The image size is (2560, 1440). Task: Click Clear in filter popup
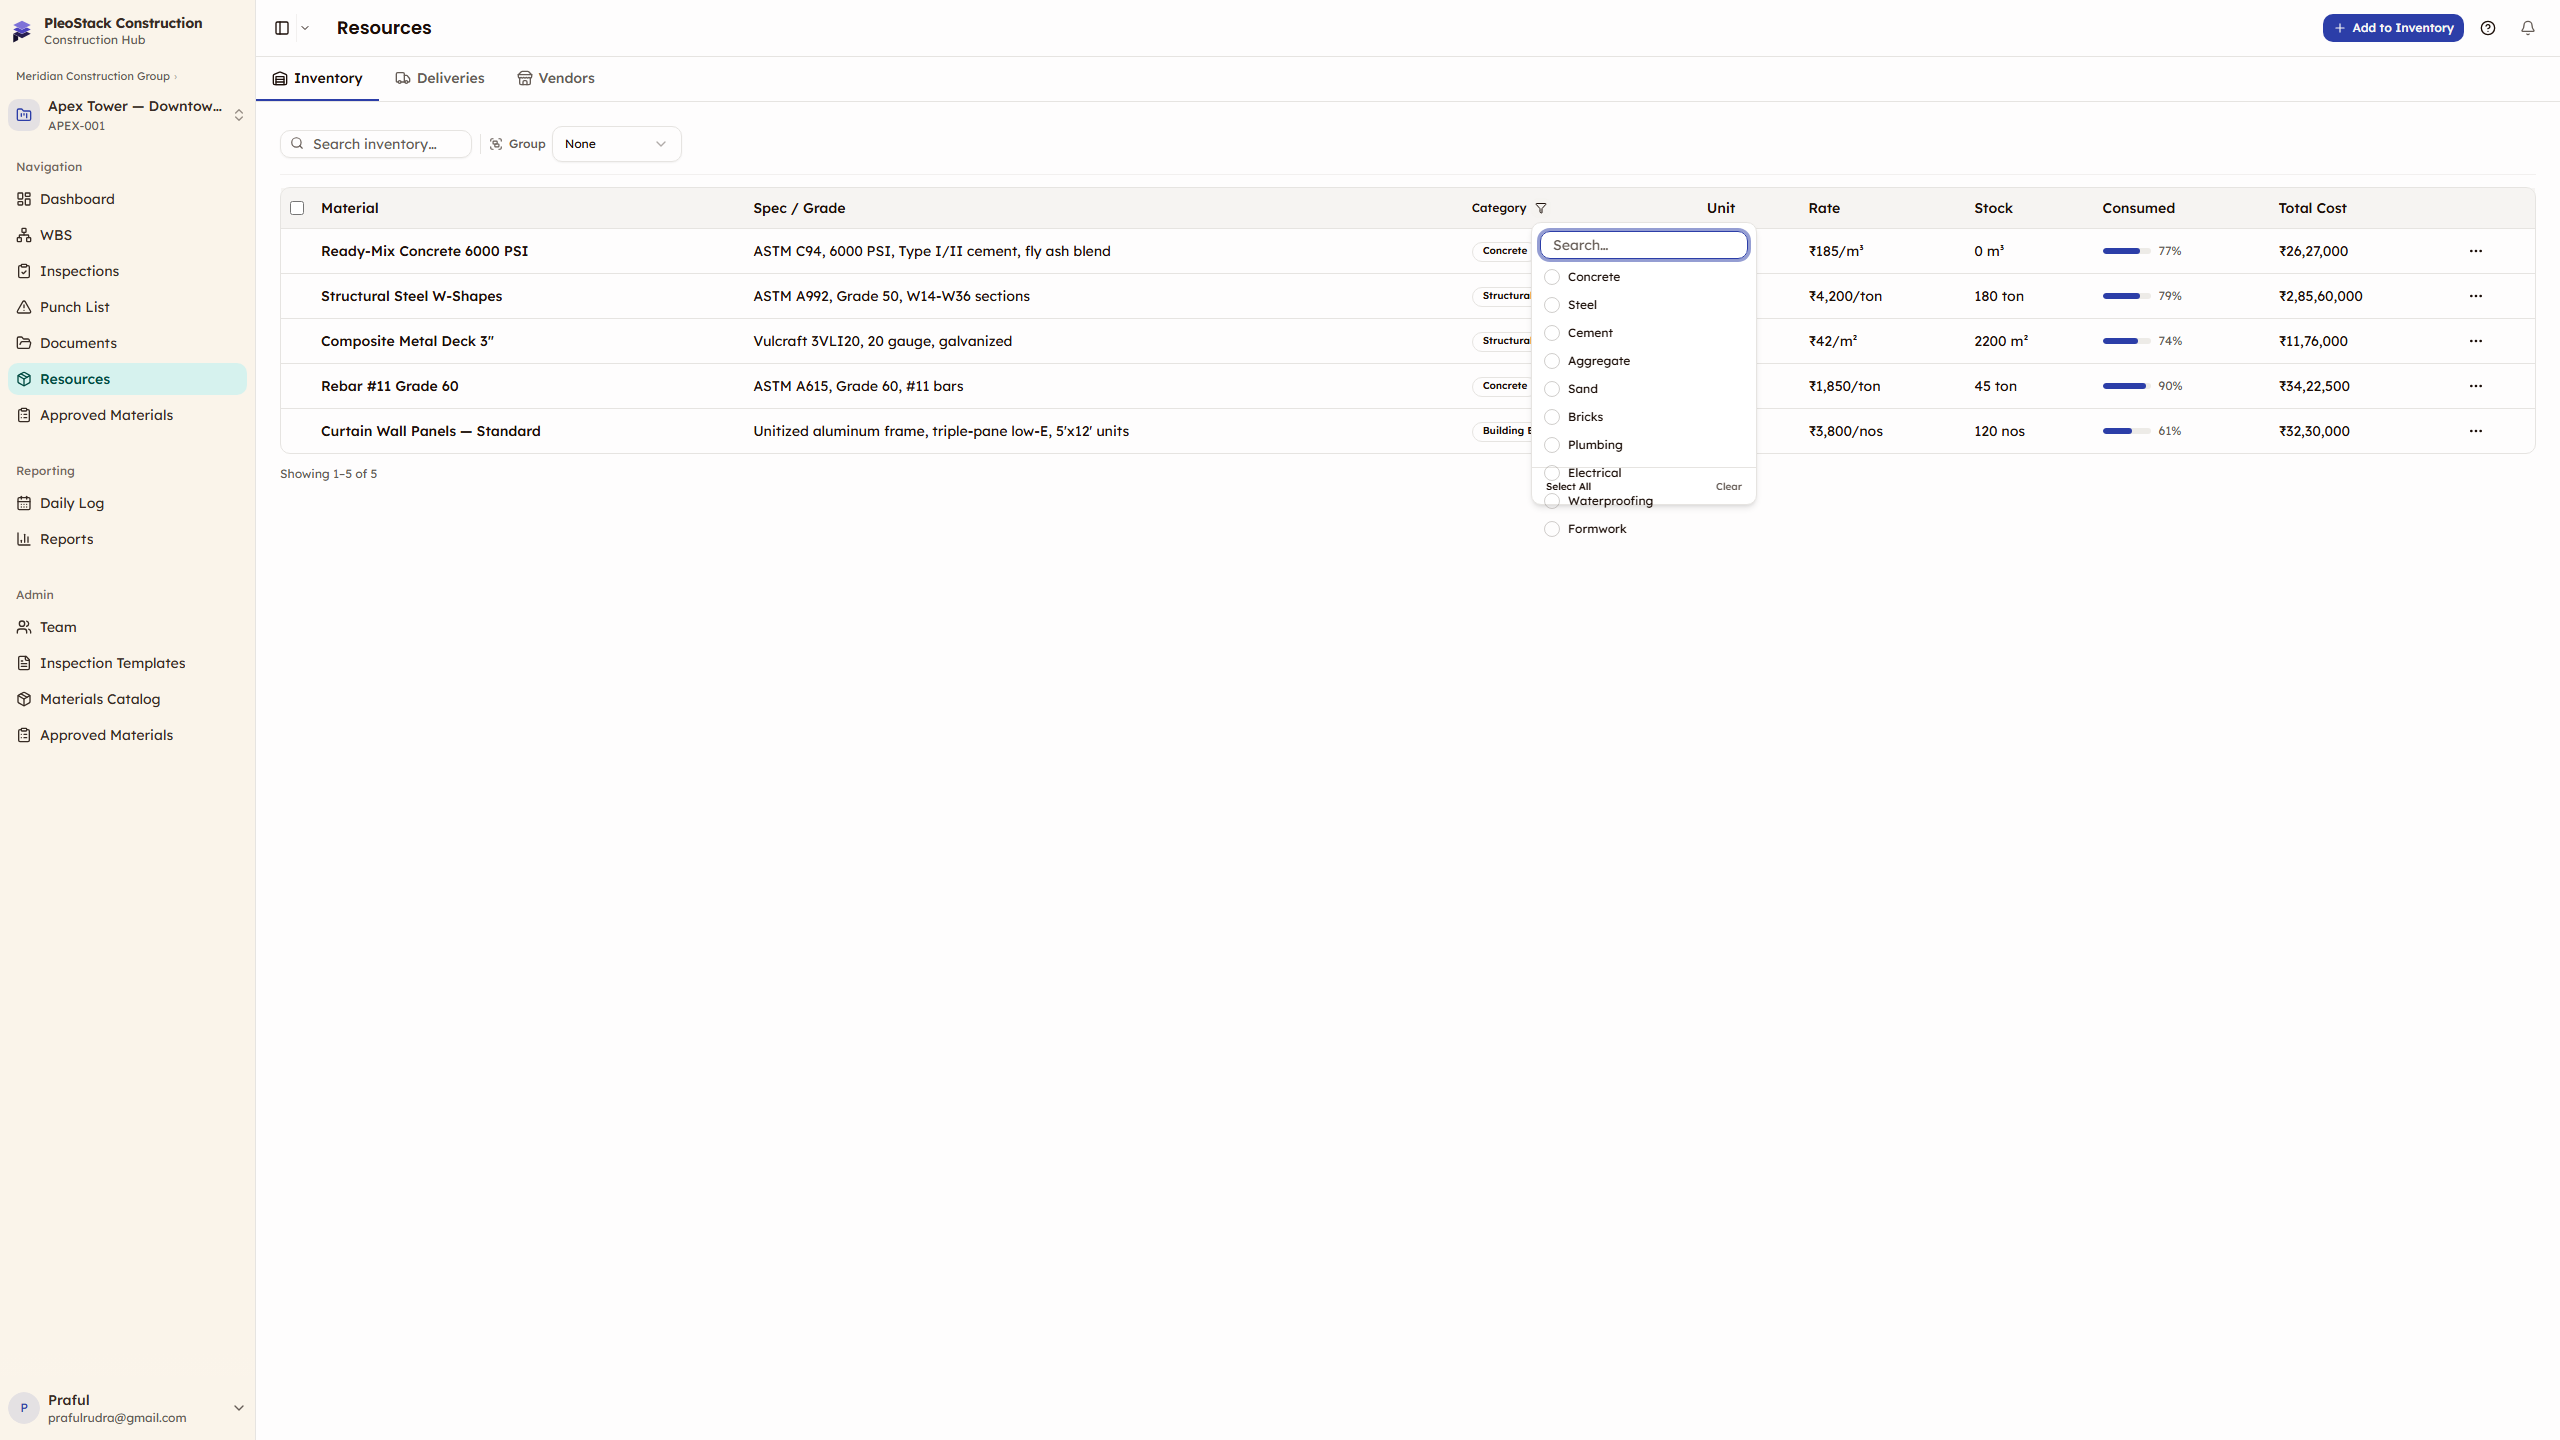pos(1729,487)
